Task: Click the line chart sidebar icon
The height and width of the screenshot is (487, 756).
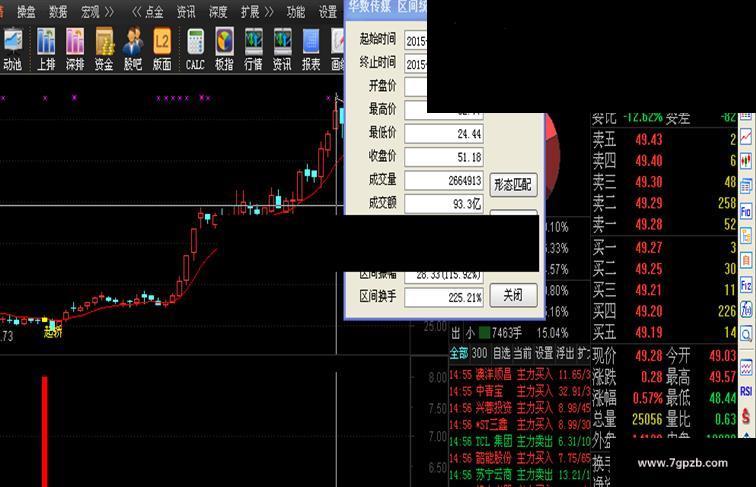Action: tap(746, 136)
